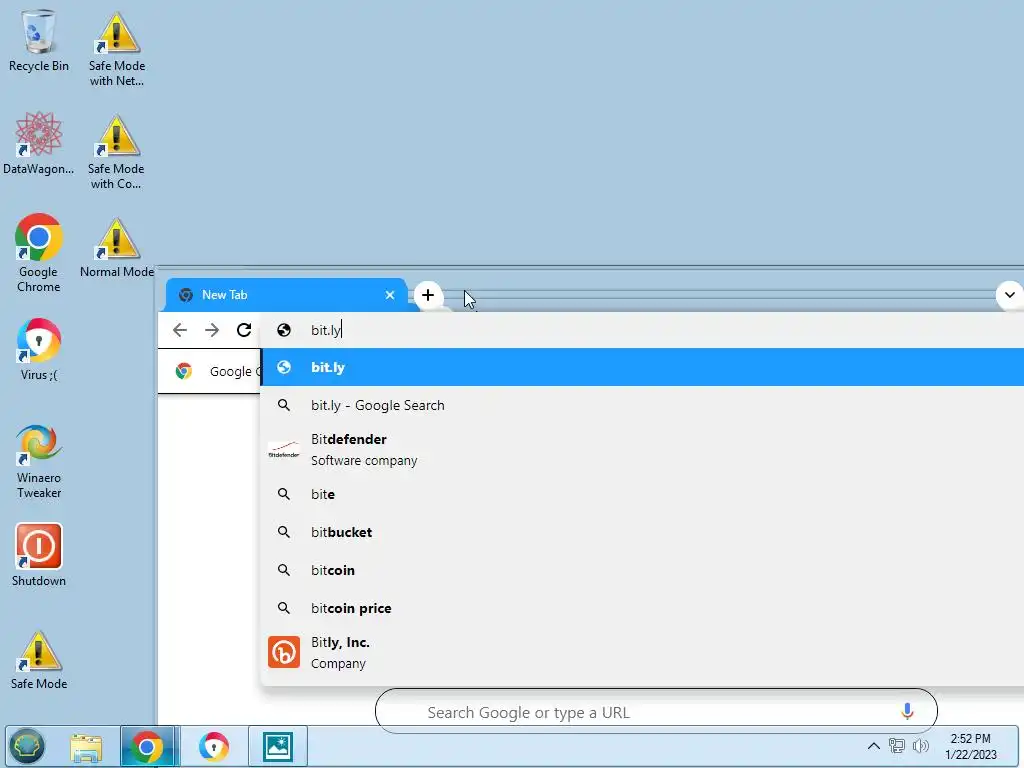Screen dimensions: 1024x768
Task: Click the Bitdefender logo thumbnail
Action: [x=284, y=450]
